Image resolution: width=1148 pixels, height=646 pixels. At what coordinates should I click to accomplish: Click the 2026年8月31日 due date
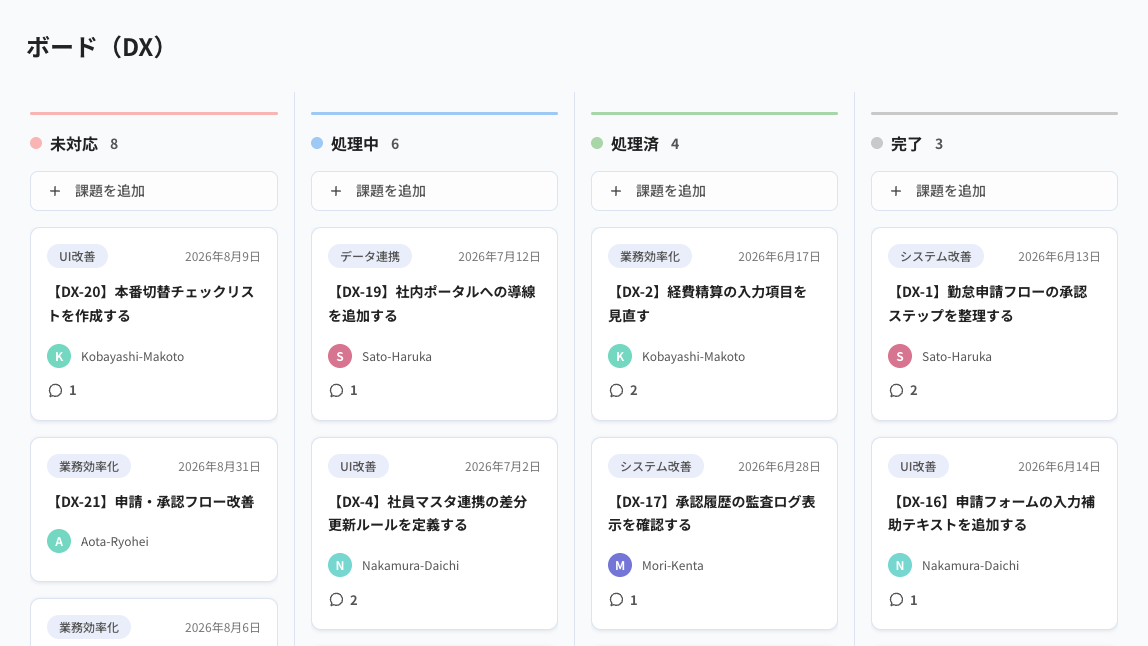pyautogui.click(x=220, y=467)
